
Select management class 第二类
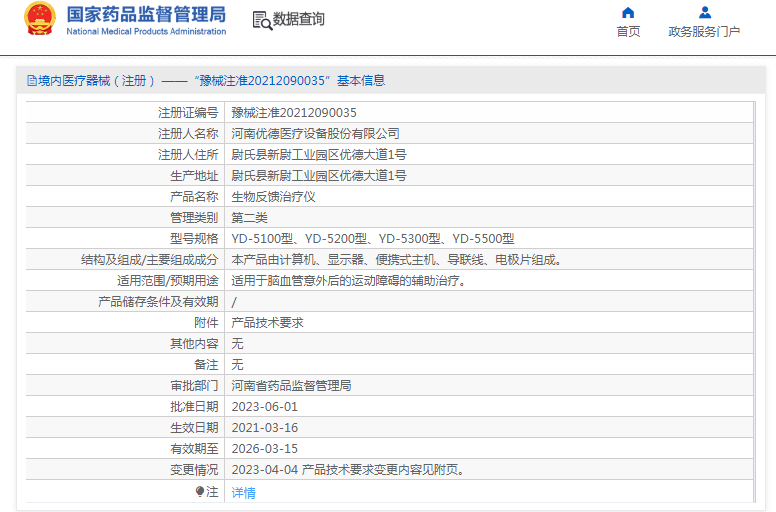[249, 218]
